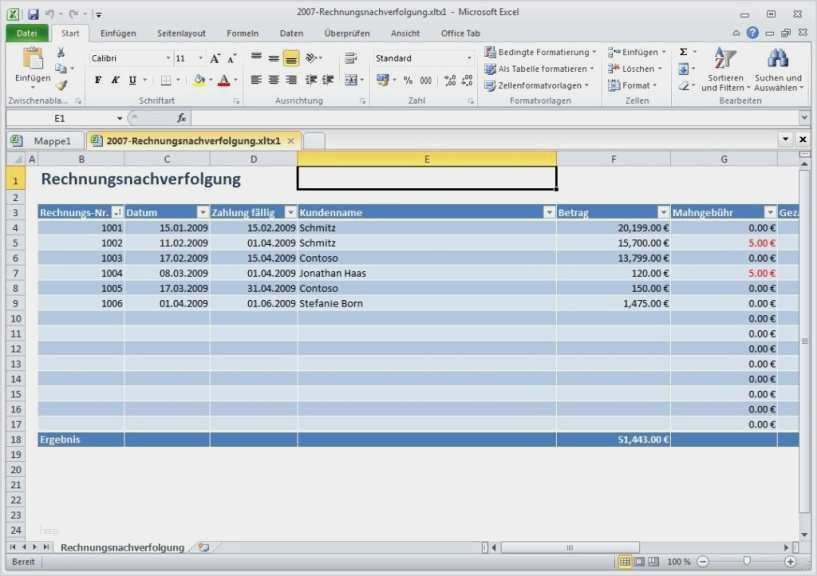817x576 pixels.
Task: Switch to the Einfügen ribbon tab
Action: (x=118, y=33)
